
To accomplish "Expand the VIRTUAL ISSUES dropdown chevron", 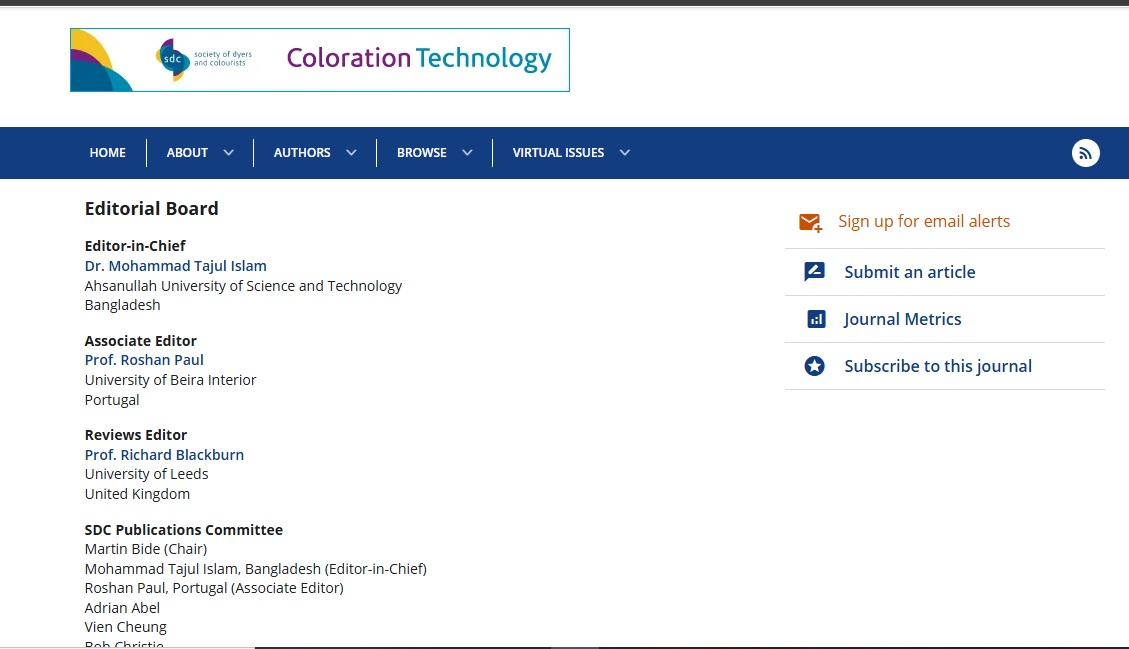I will (x=625, y=153).
